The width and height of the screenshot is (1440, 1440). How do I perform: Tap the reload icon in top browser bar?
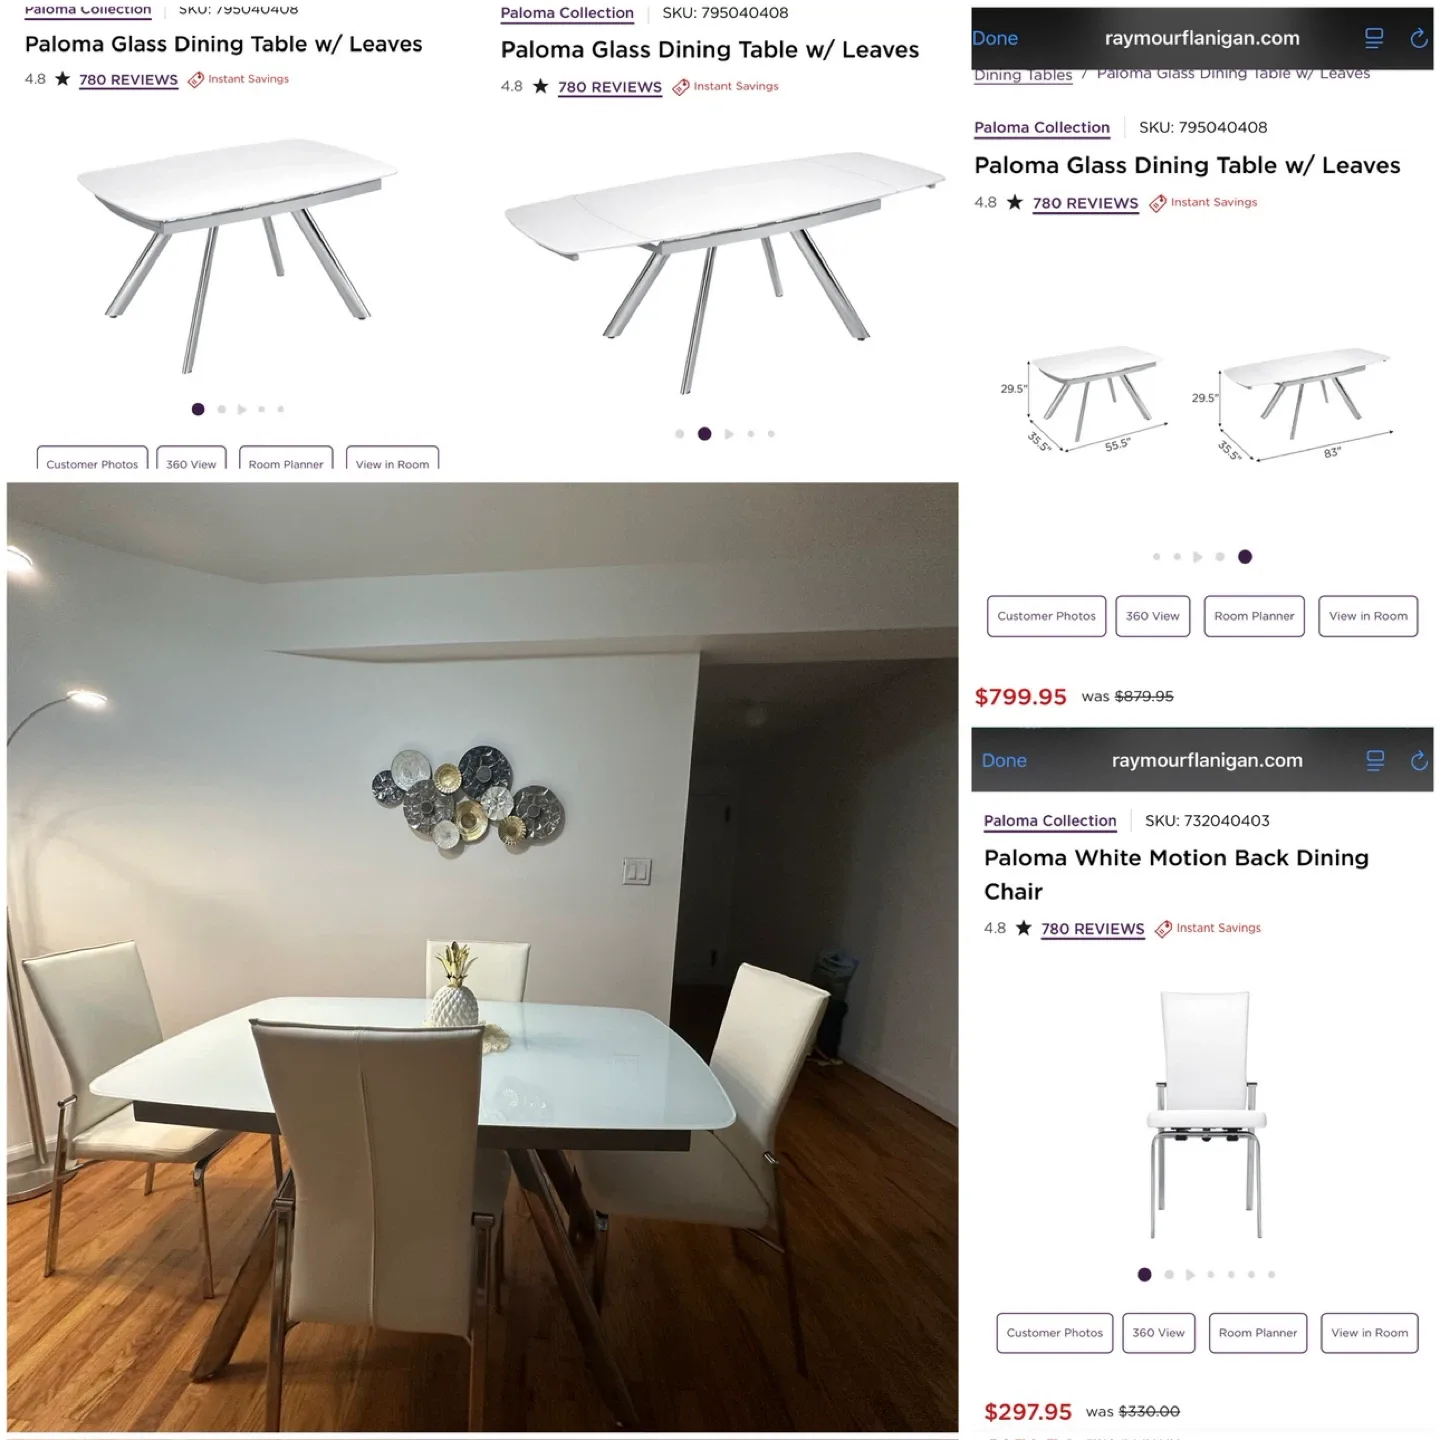coord(1418,38)
